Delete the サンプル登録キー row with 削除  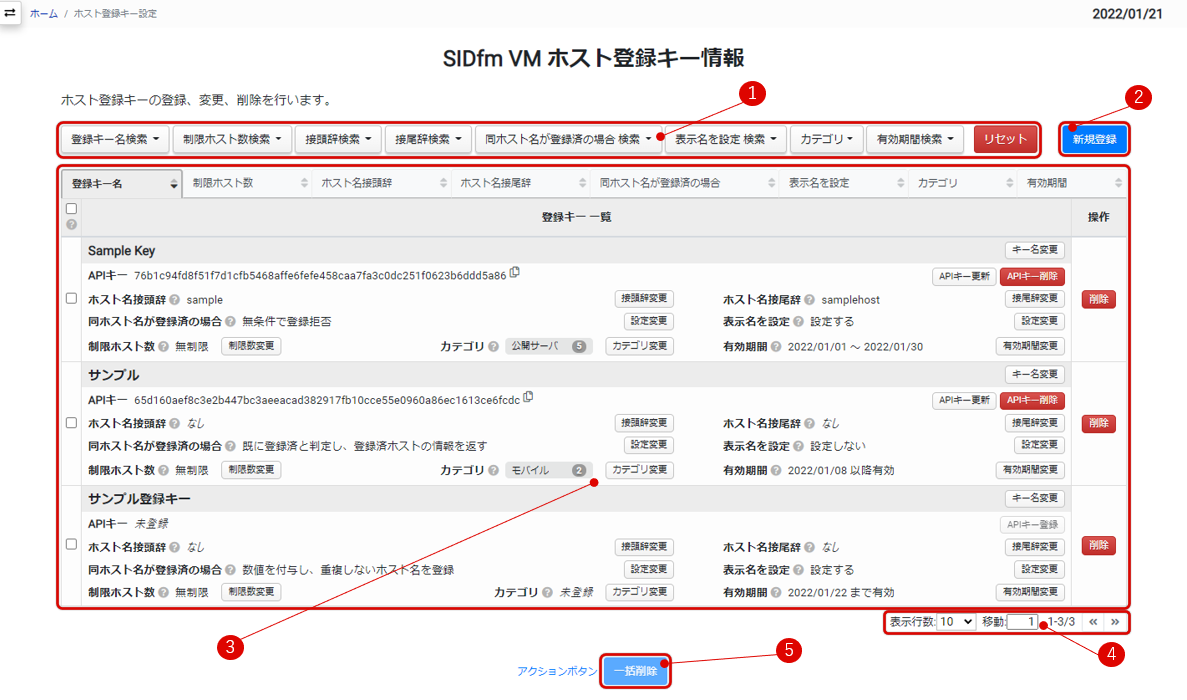(x=1098, y=545)
